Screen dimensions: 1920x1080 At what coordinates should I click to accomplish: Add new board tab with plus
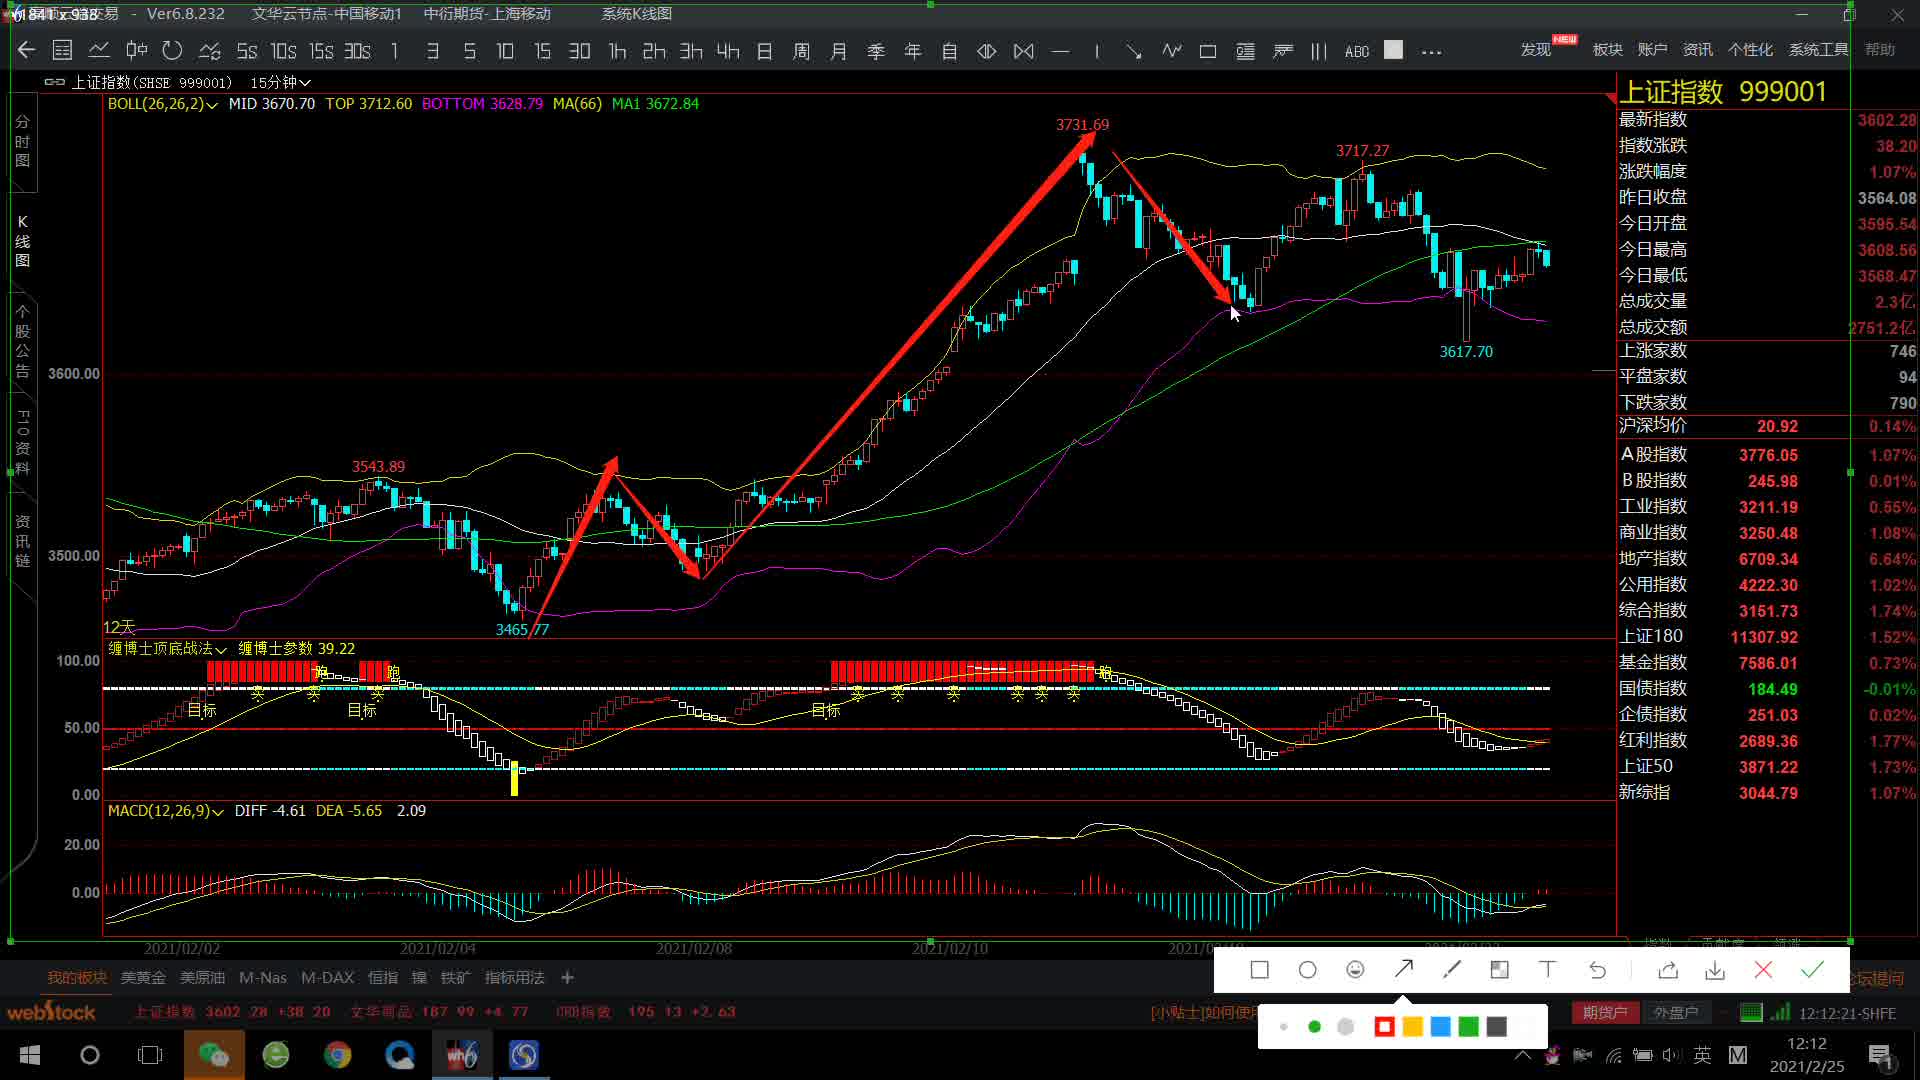pyautogui.click(x=567, y=977)
